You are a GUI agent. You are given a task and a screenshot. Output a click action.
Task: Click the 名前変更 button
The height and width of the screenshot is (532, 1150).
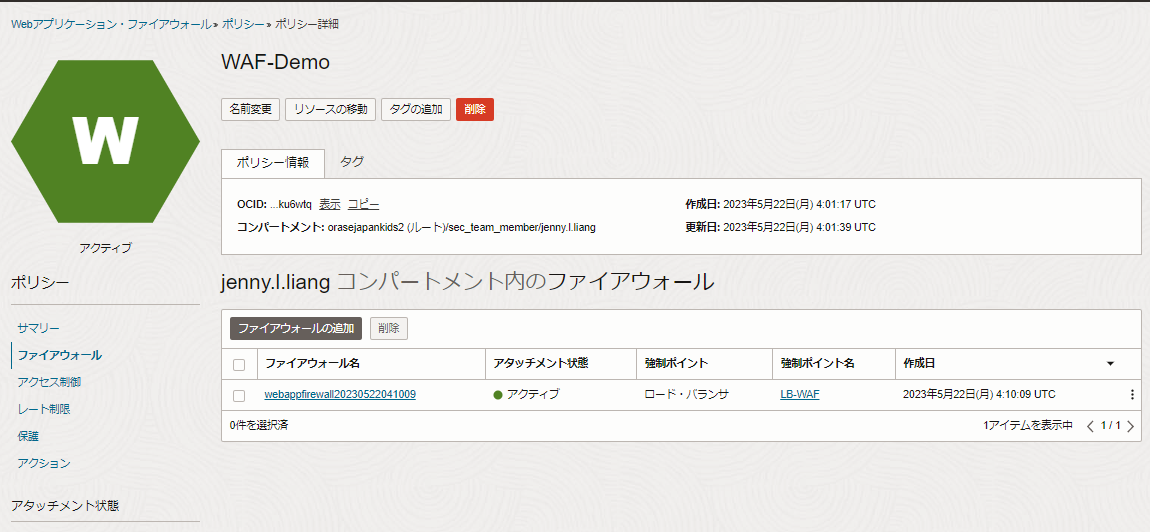(250, 109)
